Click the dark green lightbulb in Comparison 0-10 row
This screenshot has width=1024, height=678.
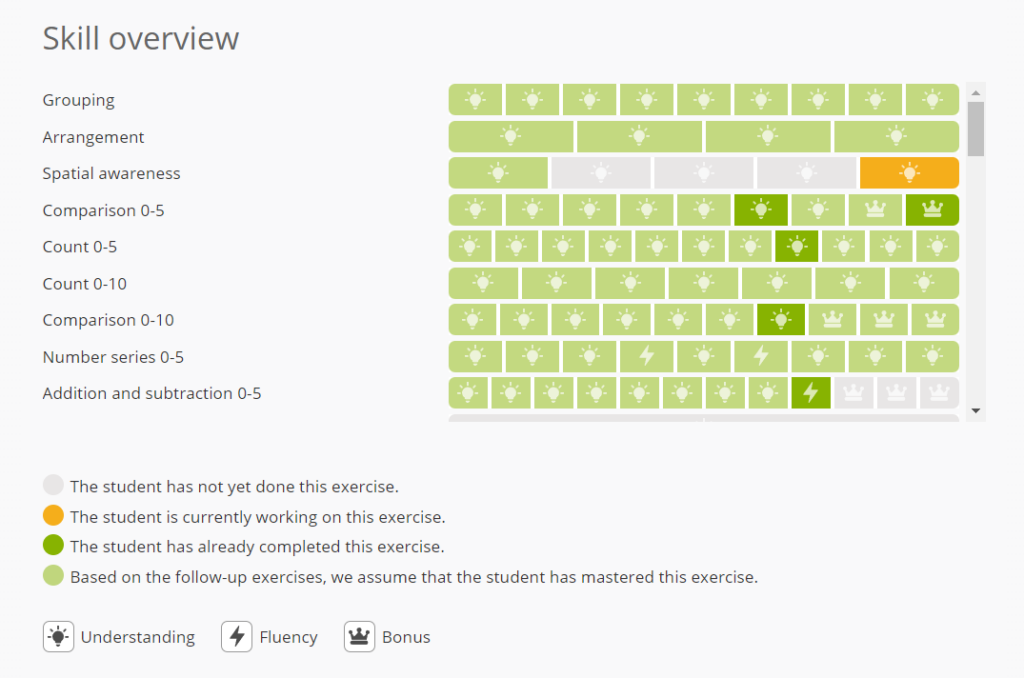780,319
